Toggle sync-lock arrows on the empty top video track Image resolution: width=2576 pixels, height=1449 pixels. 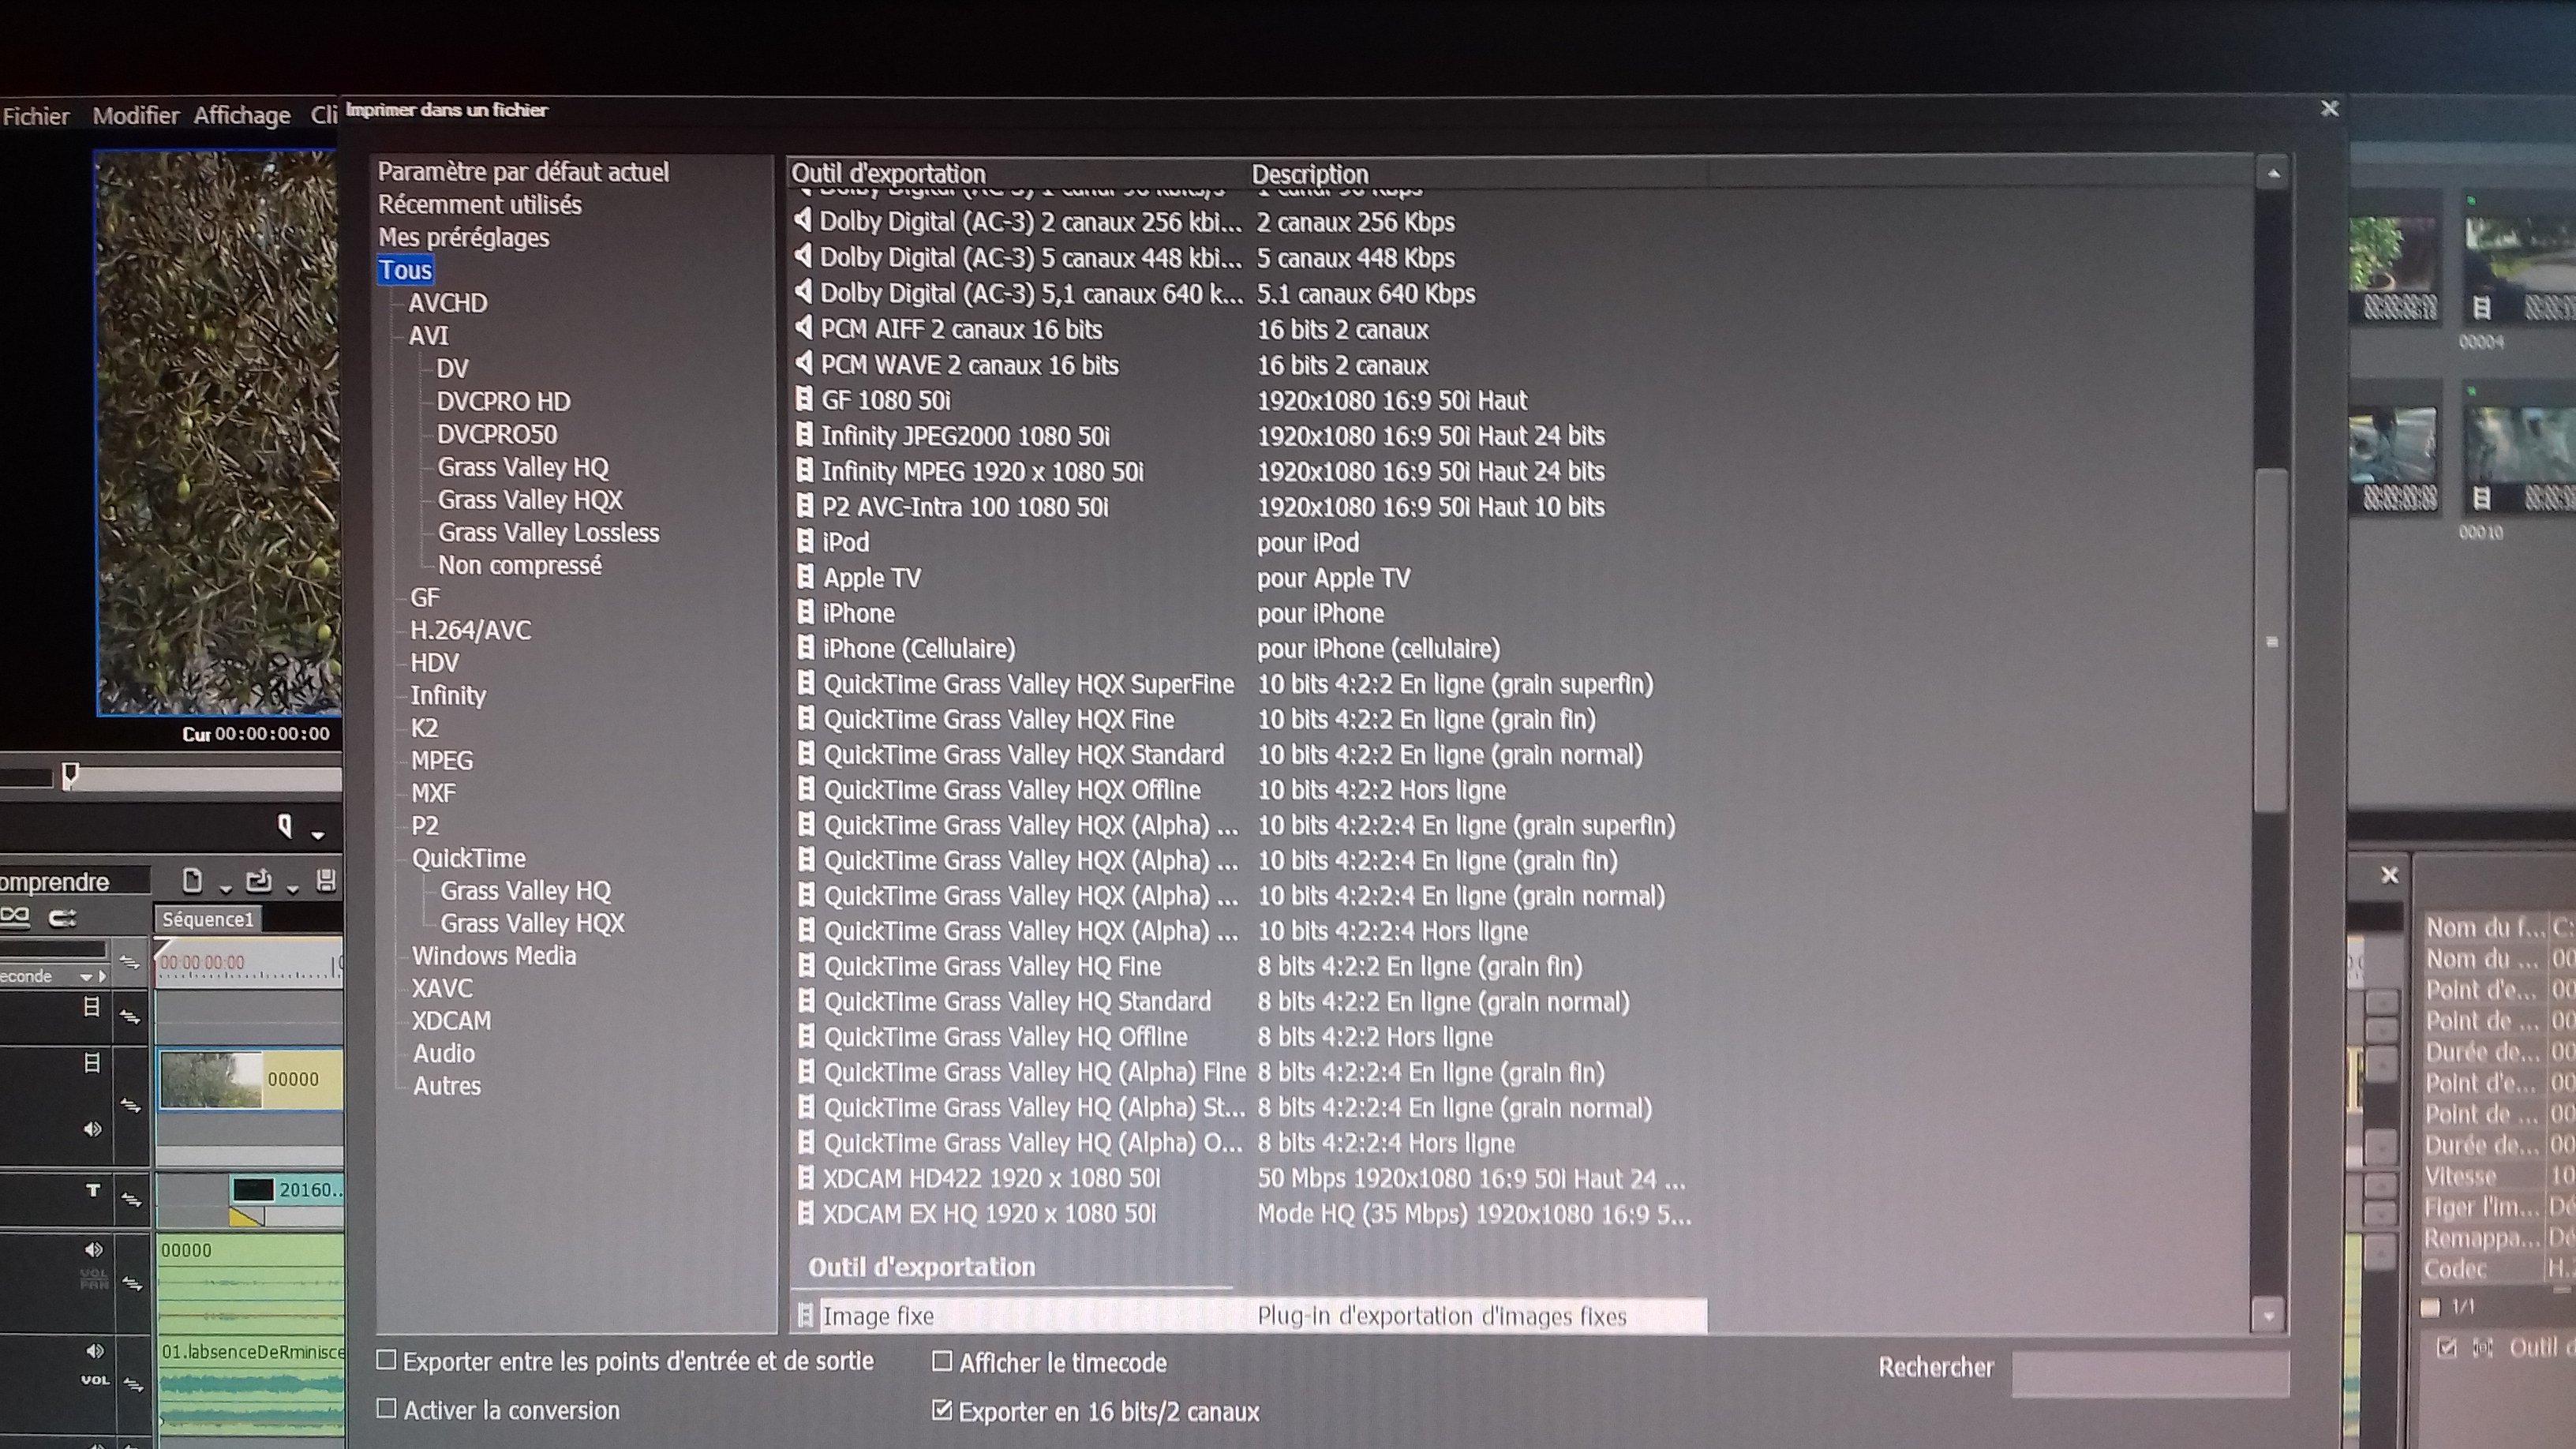129,1017
